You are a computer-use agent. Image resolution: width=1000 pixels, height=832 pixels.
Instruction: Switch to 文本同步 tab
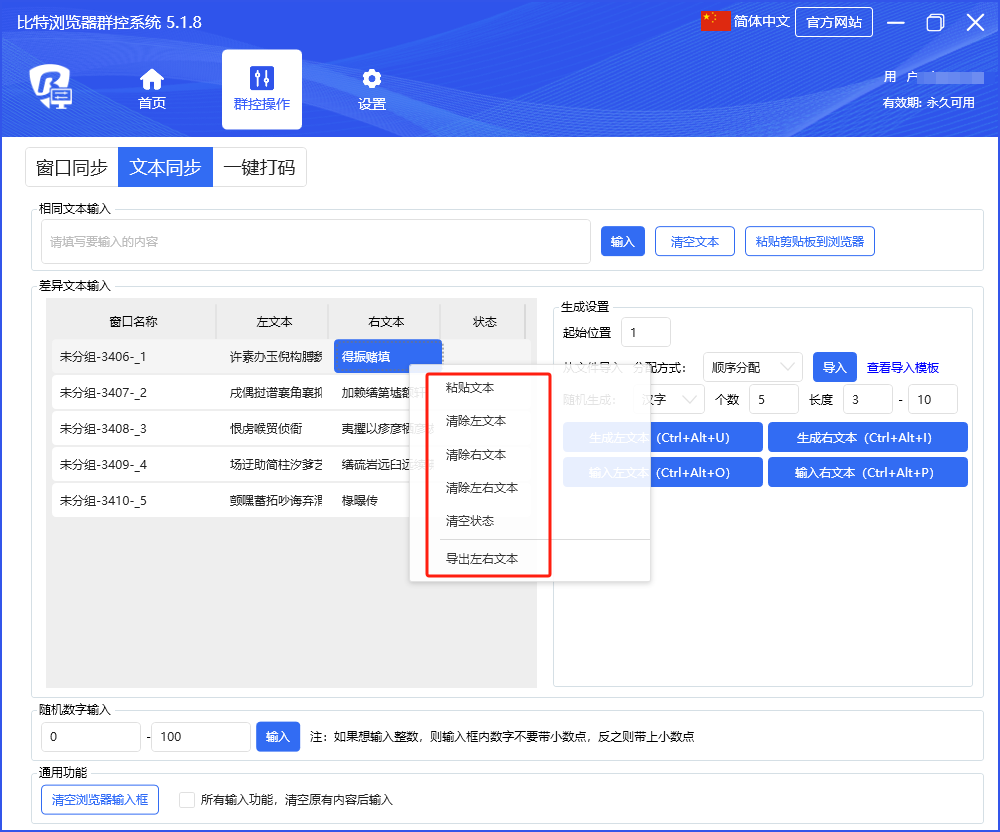166,168
